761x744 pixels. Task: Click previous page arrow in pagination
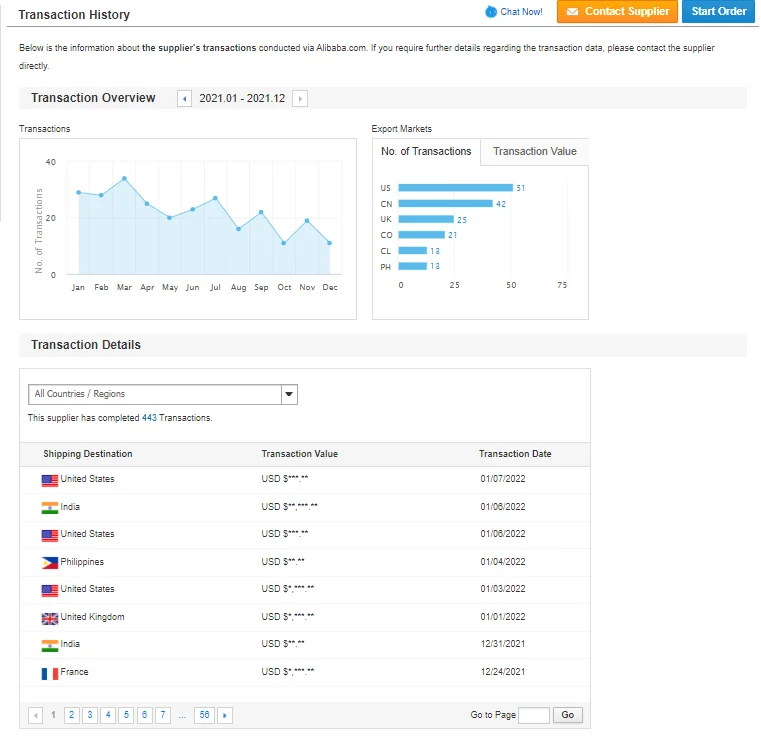[36, 715]
